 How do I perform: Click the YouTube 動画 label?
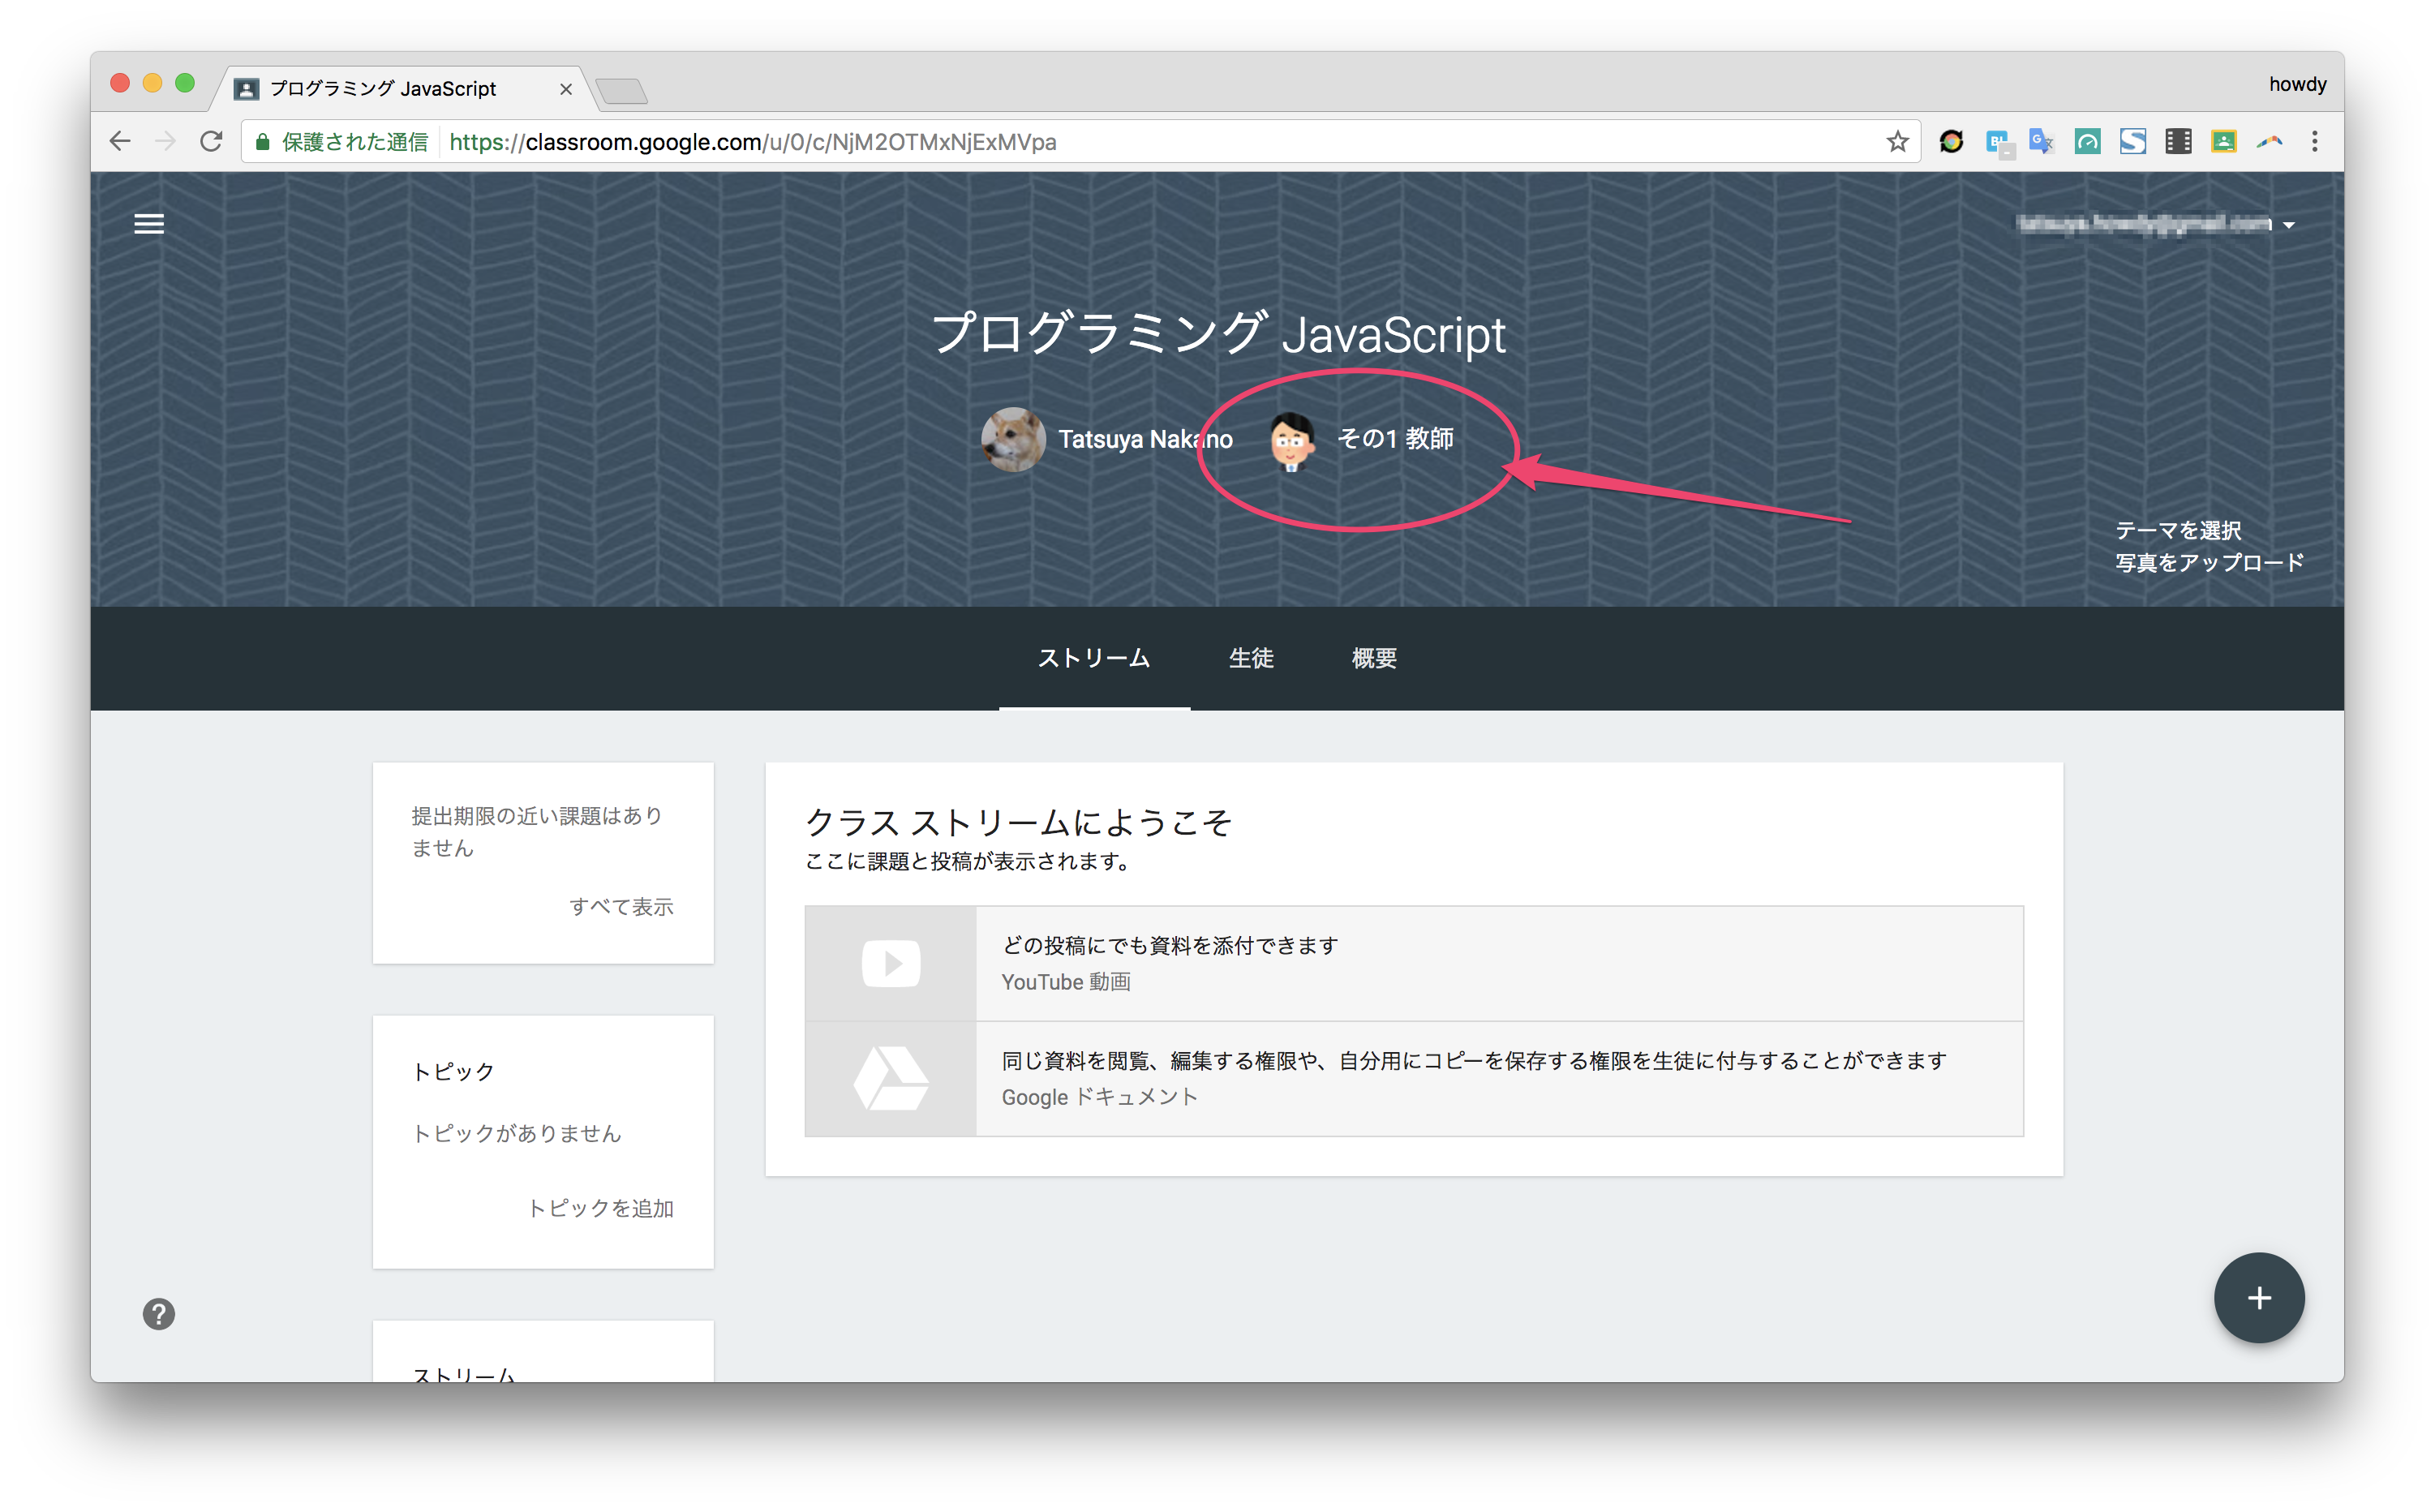[1066, 982]
